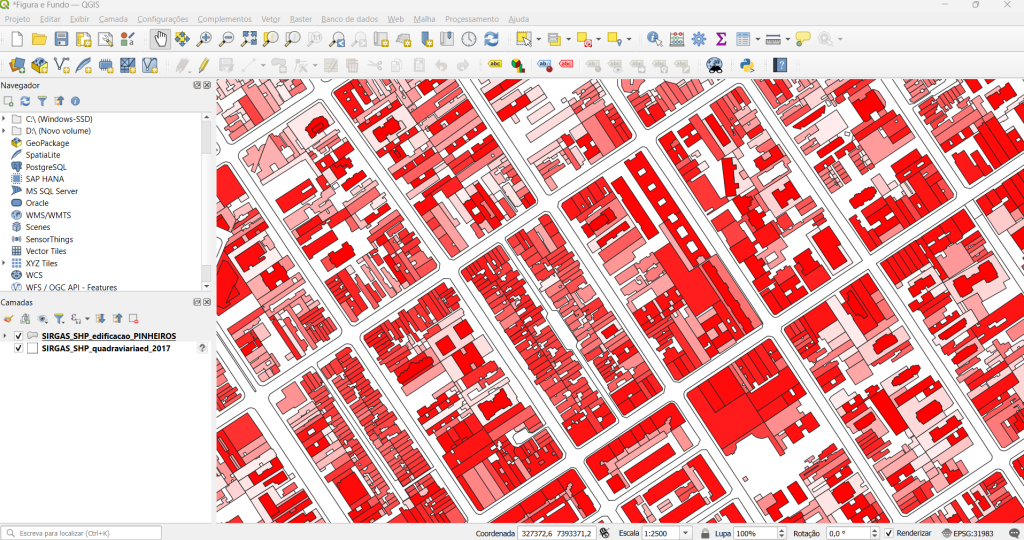Screen dimensions: 1024x540
Task: Refresh the Navegador browser panel
Action: click(x=25, y=101)
